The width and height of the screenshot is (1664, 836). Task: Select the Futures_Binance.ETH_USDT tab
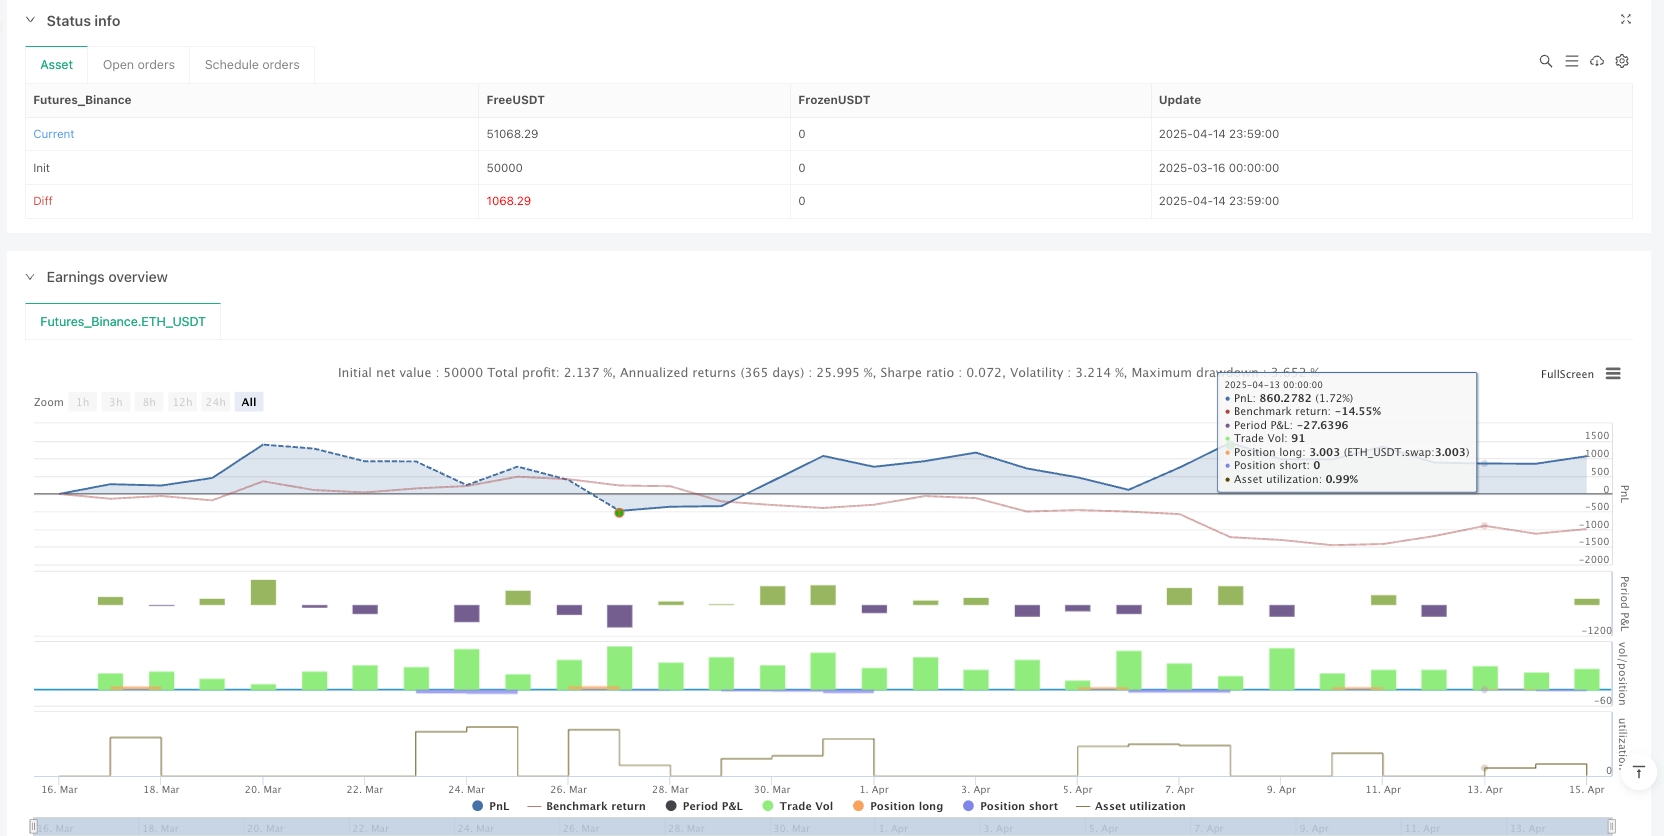[x=122, y=322]
